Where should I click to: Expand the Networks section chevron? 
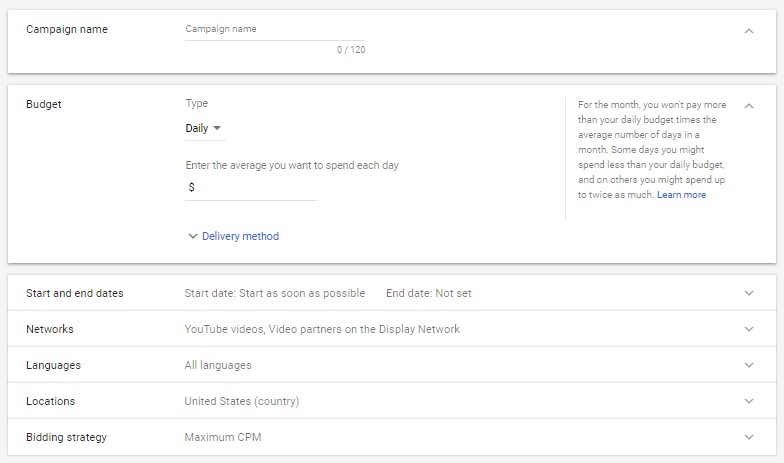[749, 329]
